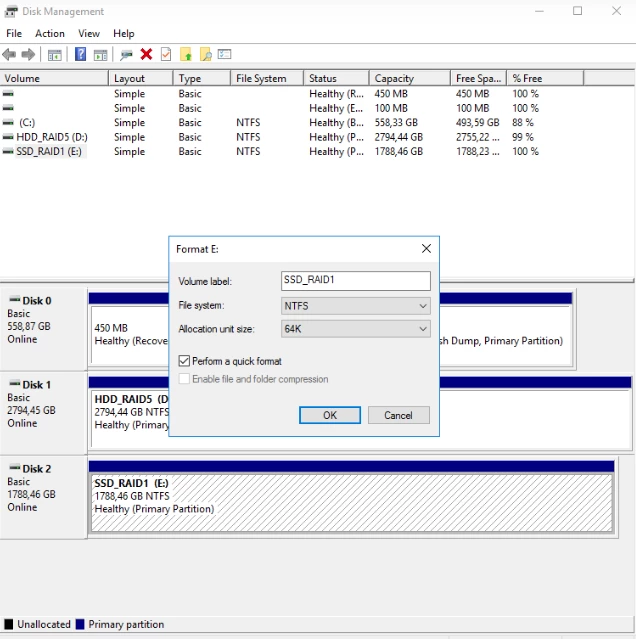636x639 pixels.
Task: Click the Volume label text field
Action: click(356, 281)
